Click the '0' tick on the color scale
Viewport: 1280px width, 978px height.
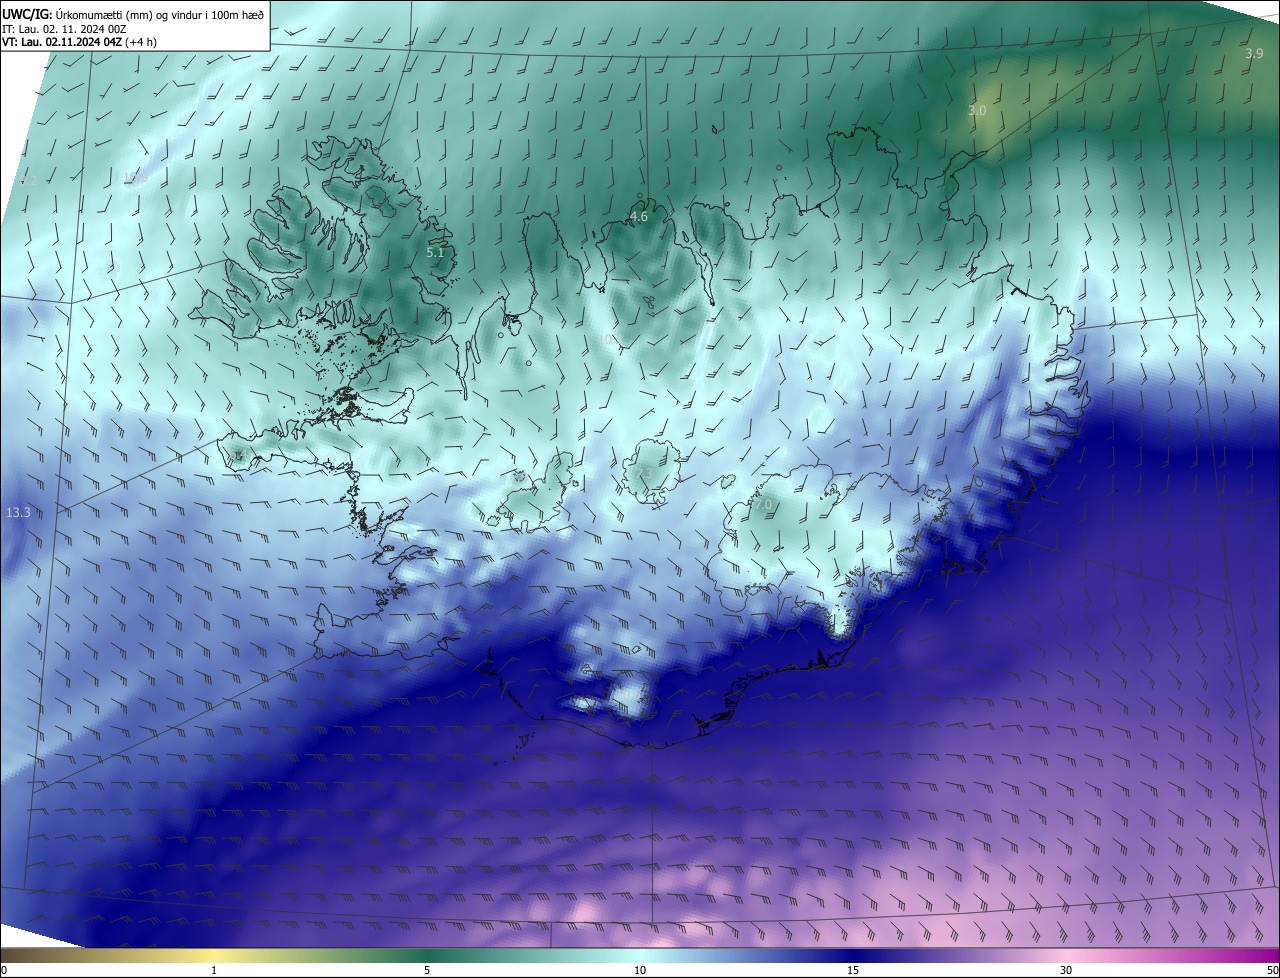click(4, 970)
